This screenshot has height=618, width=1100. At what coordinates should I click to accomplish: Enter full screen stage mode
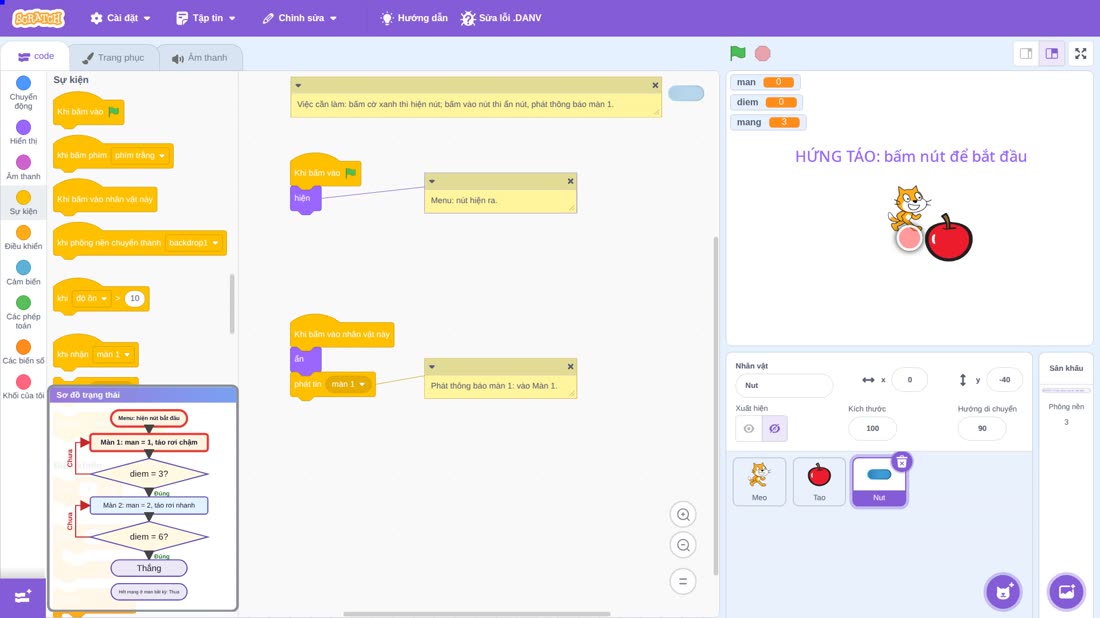[1080, 53]
